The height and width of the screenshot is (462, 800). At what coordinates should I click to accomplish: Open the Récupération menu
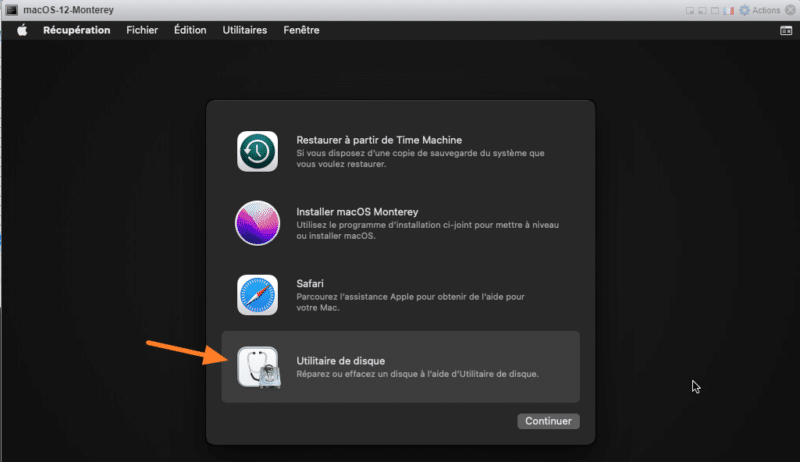[x=77, y=30]
